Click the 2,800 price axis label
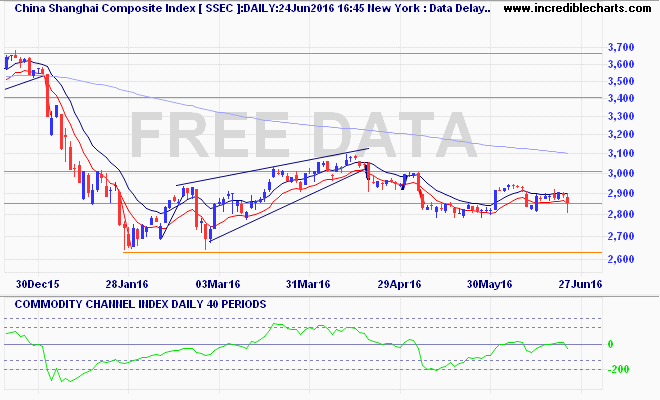 621,215
